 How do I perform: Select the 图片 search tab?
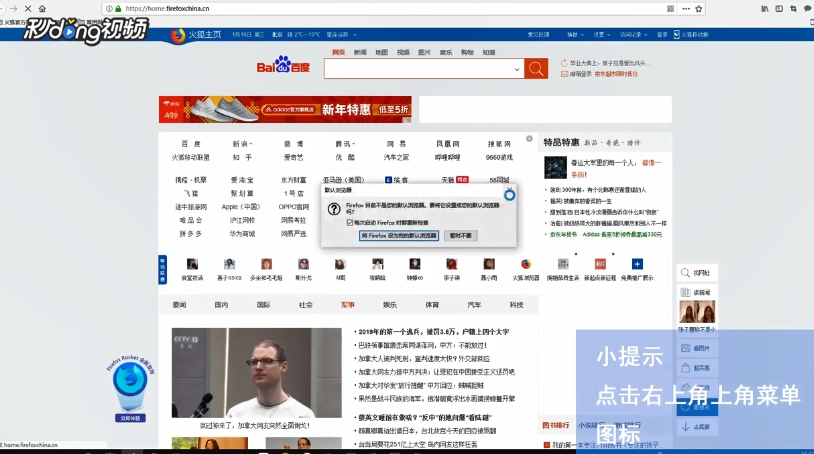coord(424,52)
